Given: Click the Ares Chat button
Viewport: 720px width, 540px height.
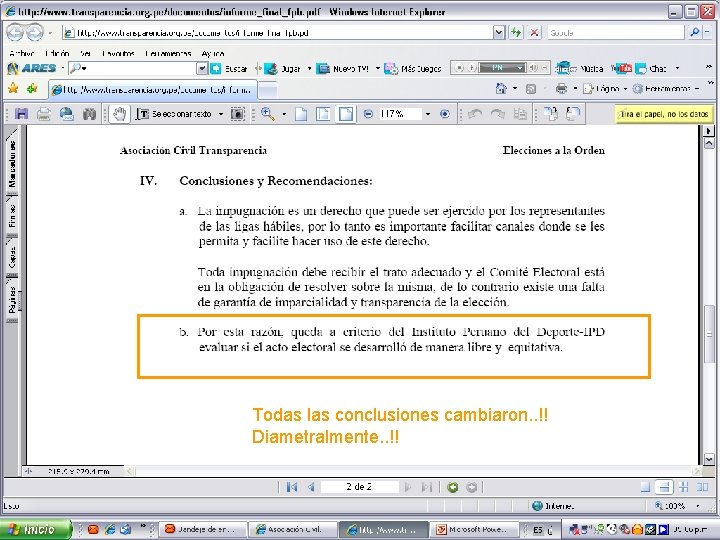Looking at the screenshot, I should [651, 68].
